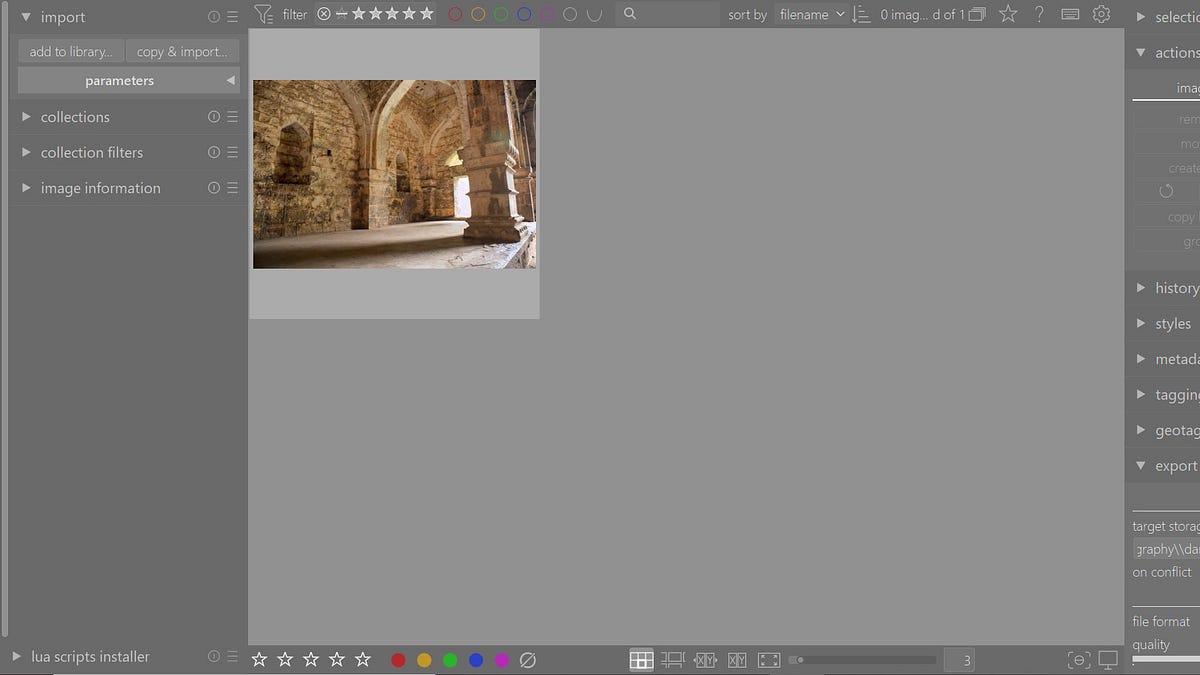This screenshot has height=675, width=1200.
Task: Click the thumbnail zoom slider
Action: click(863, 660)
